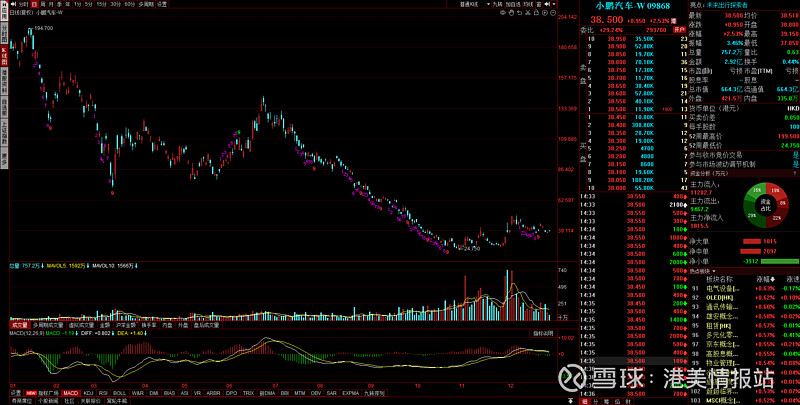Switch chart to 日 daily period
The height and width of the screenshot is (405, 800).
tap(35, 4)
